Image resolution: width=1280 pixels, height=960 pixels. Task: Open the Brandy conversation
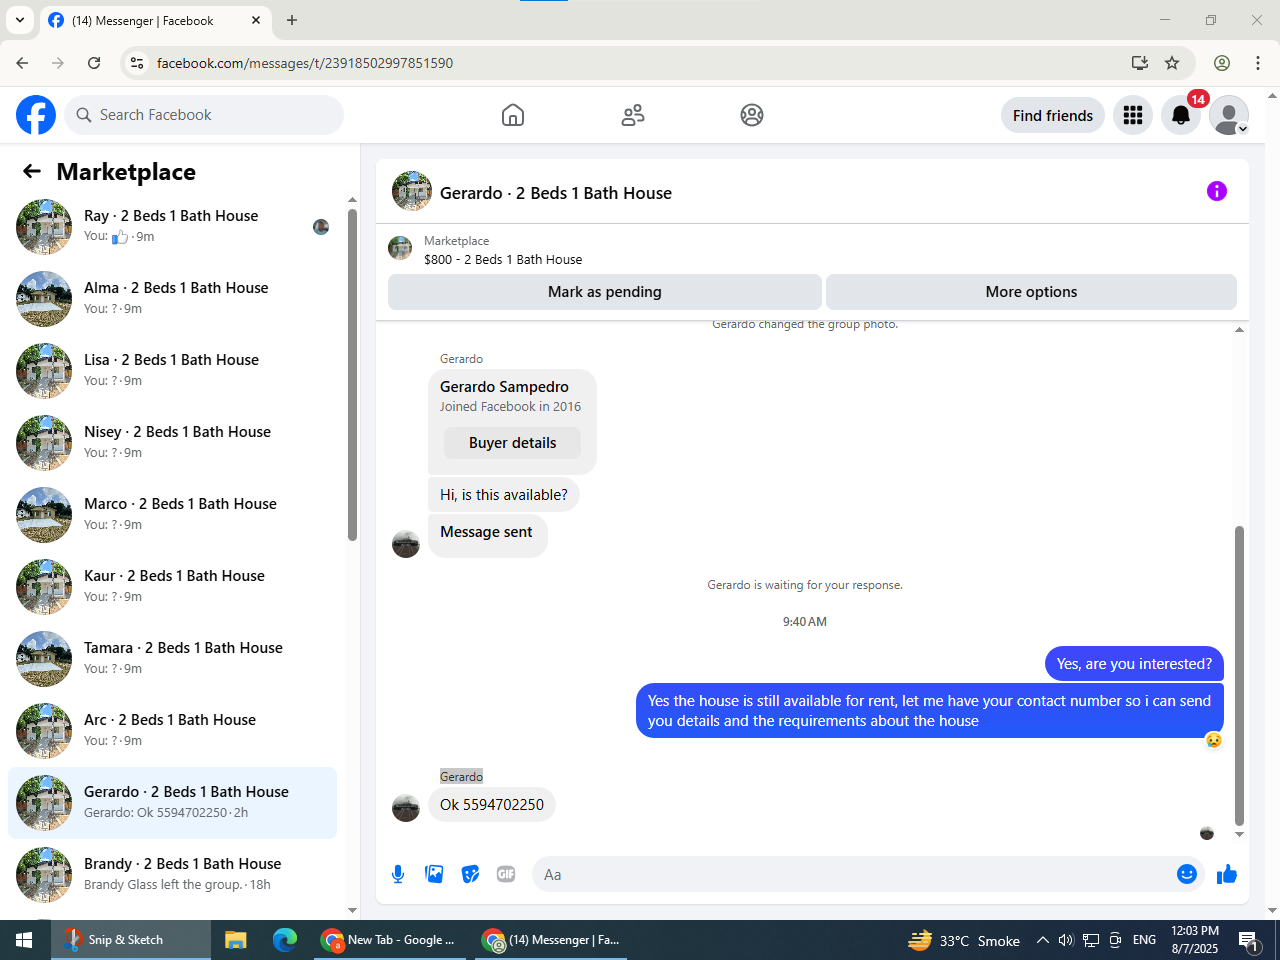(x=172, y=875)
